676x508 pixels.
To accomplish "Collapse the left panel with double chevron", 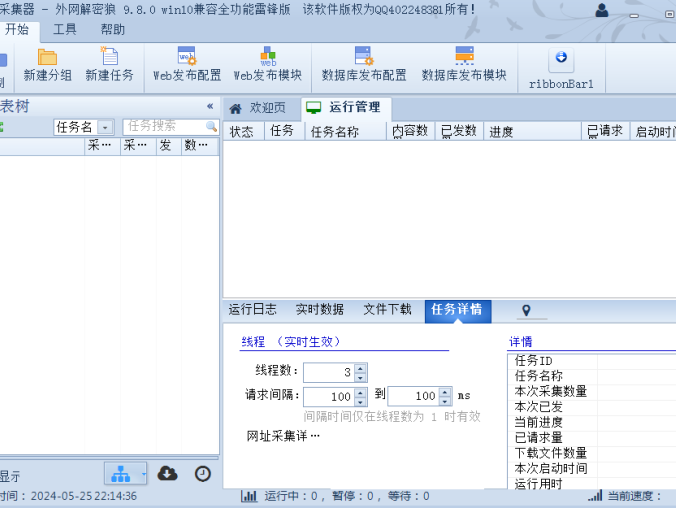I will click(x=210, y=106).
